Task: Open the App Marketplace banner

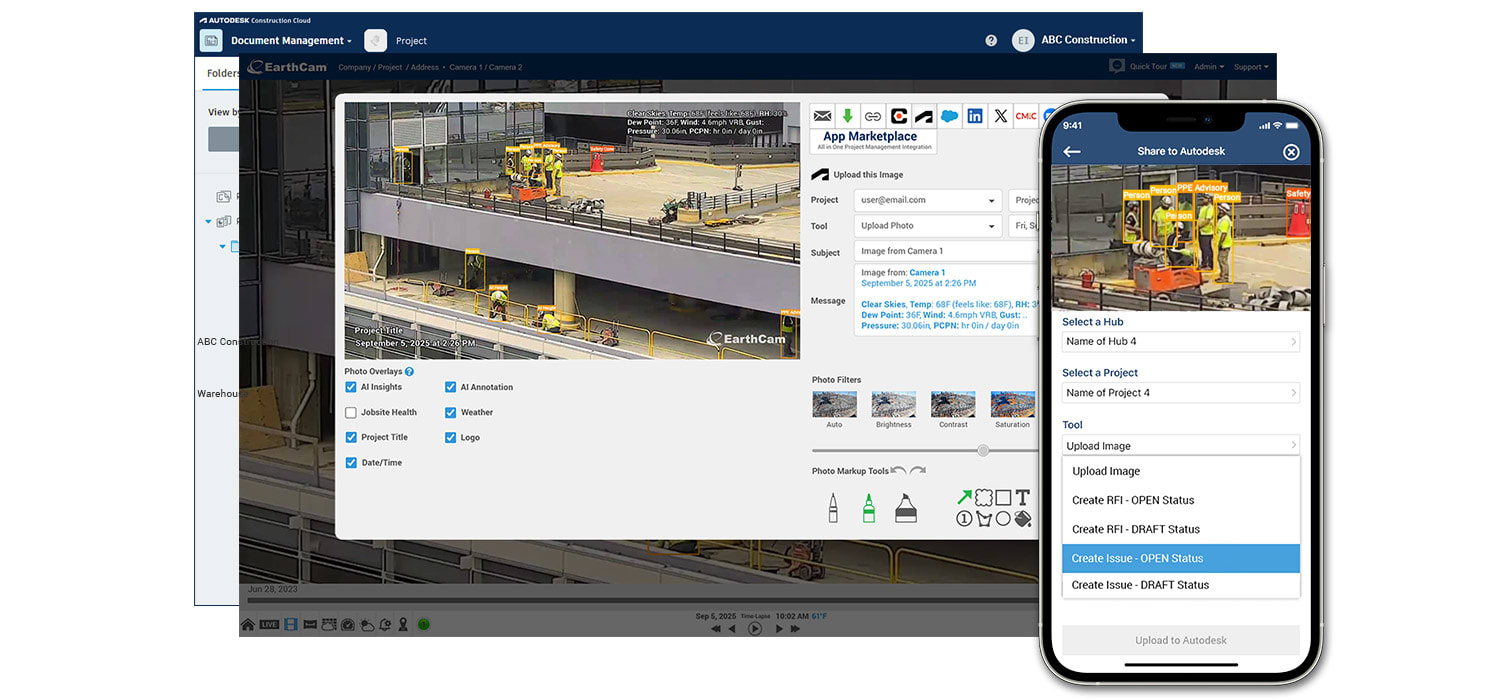Action: tap(873, 141)
